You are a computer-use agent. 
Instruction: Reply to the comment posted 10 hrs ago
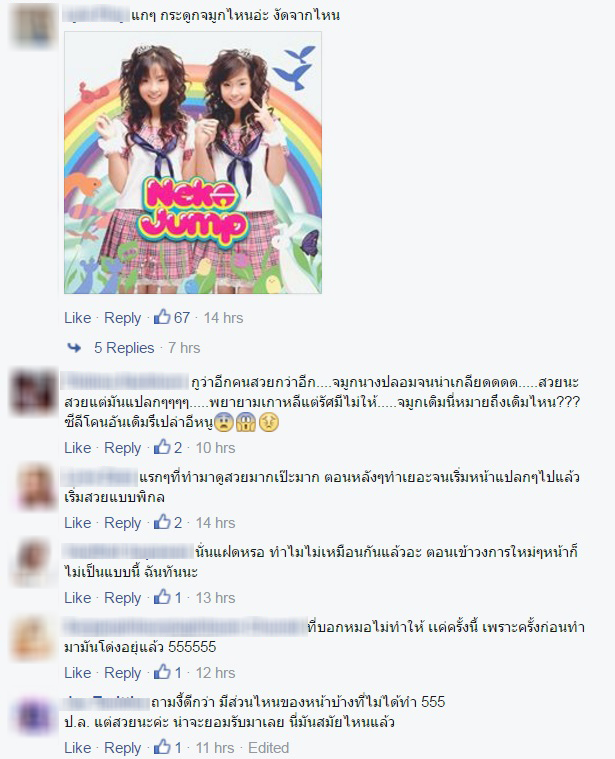(x=122, y=448)
